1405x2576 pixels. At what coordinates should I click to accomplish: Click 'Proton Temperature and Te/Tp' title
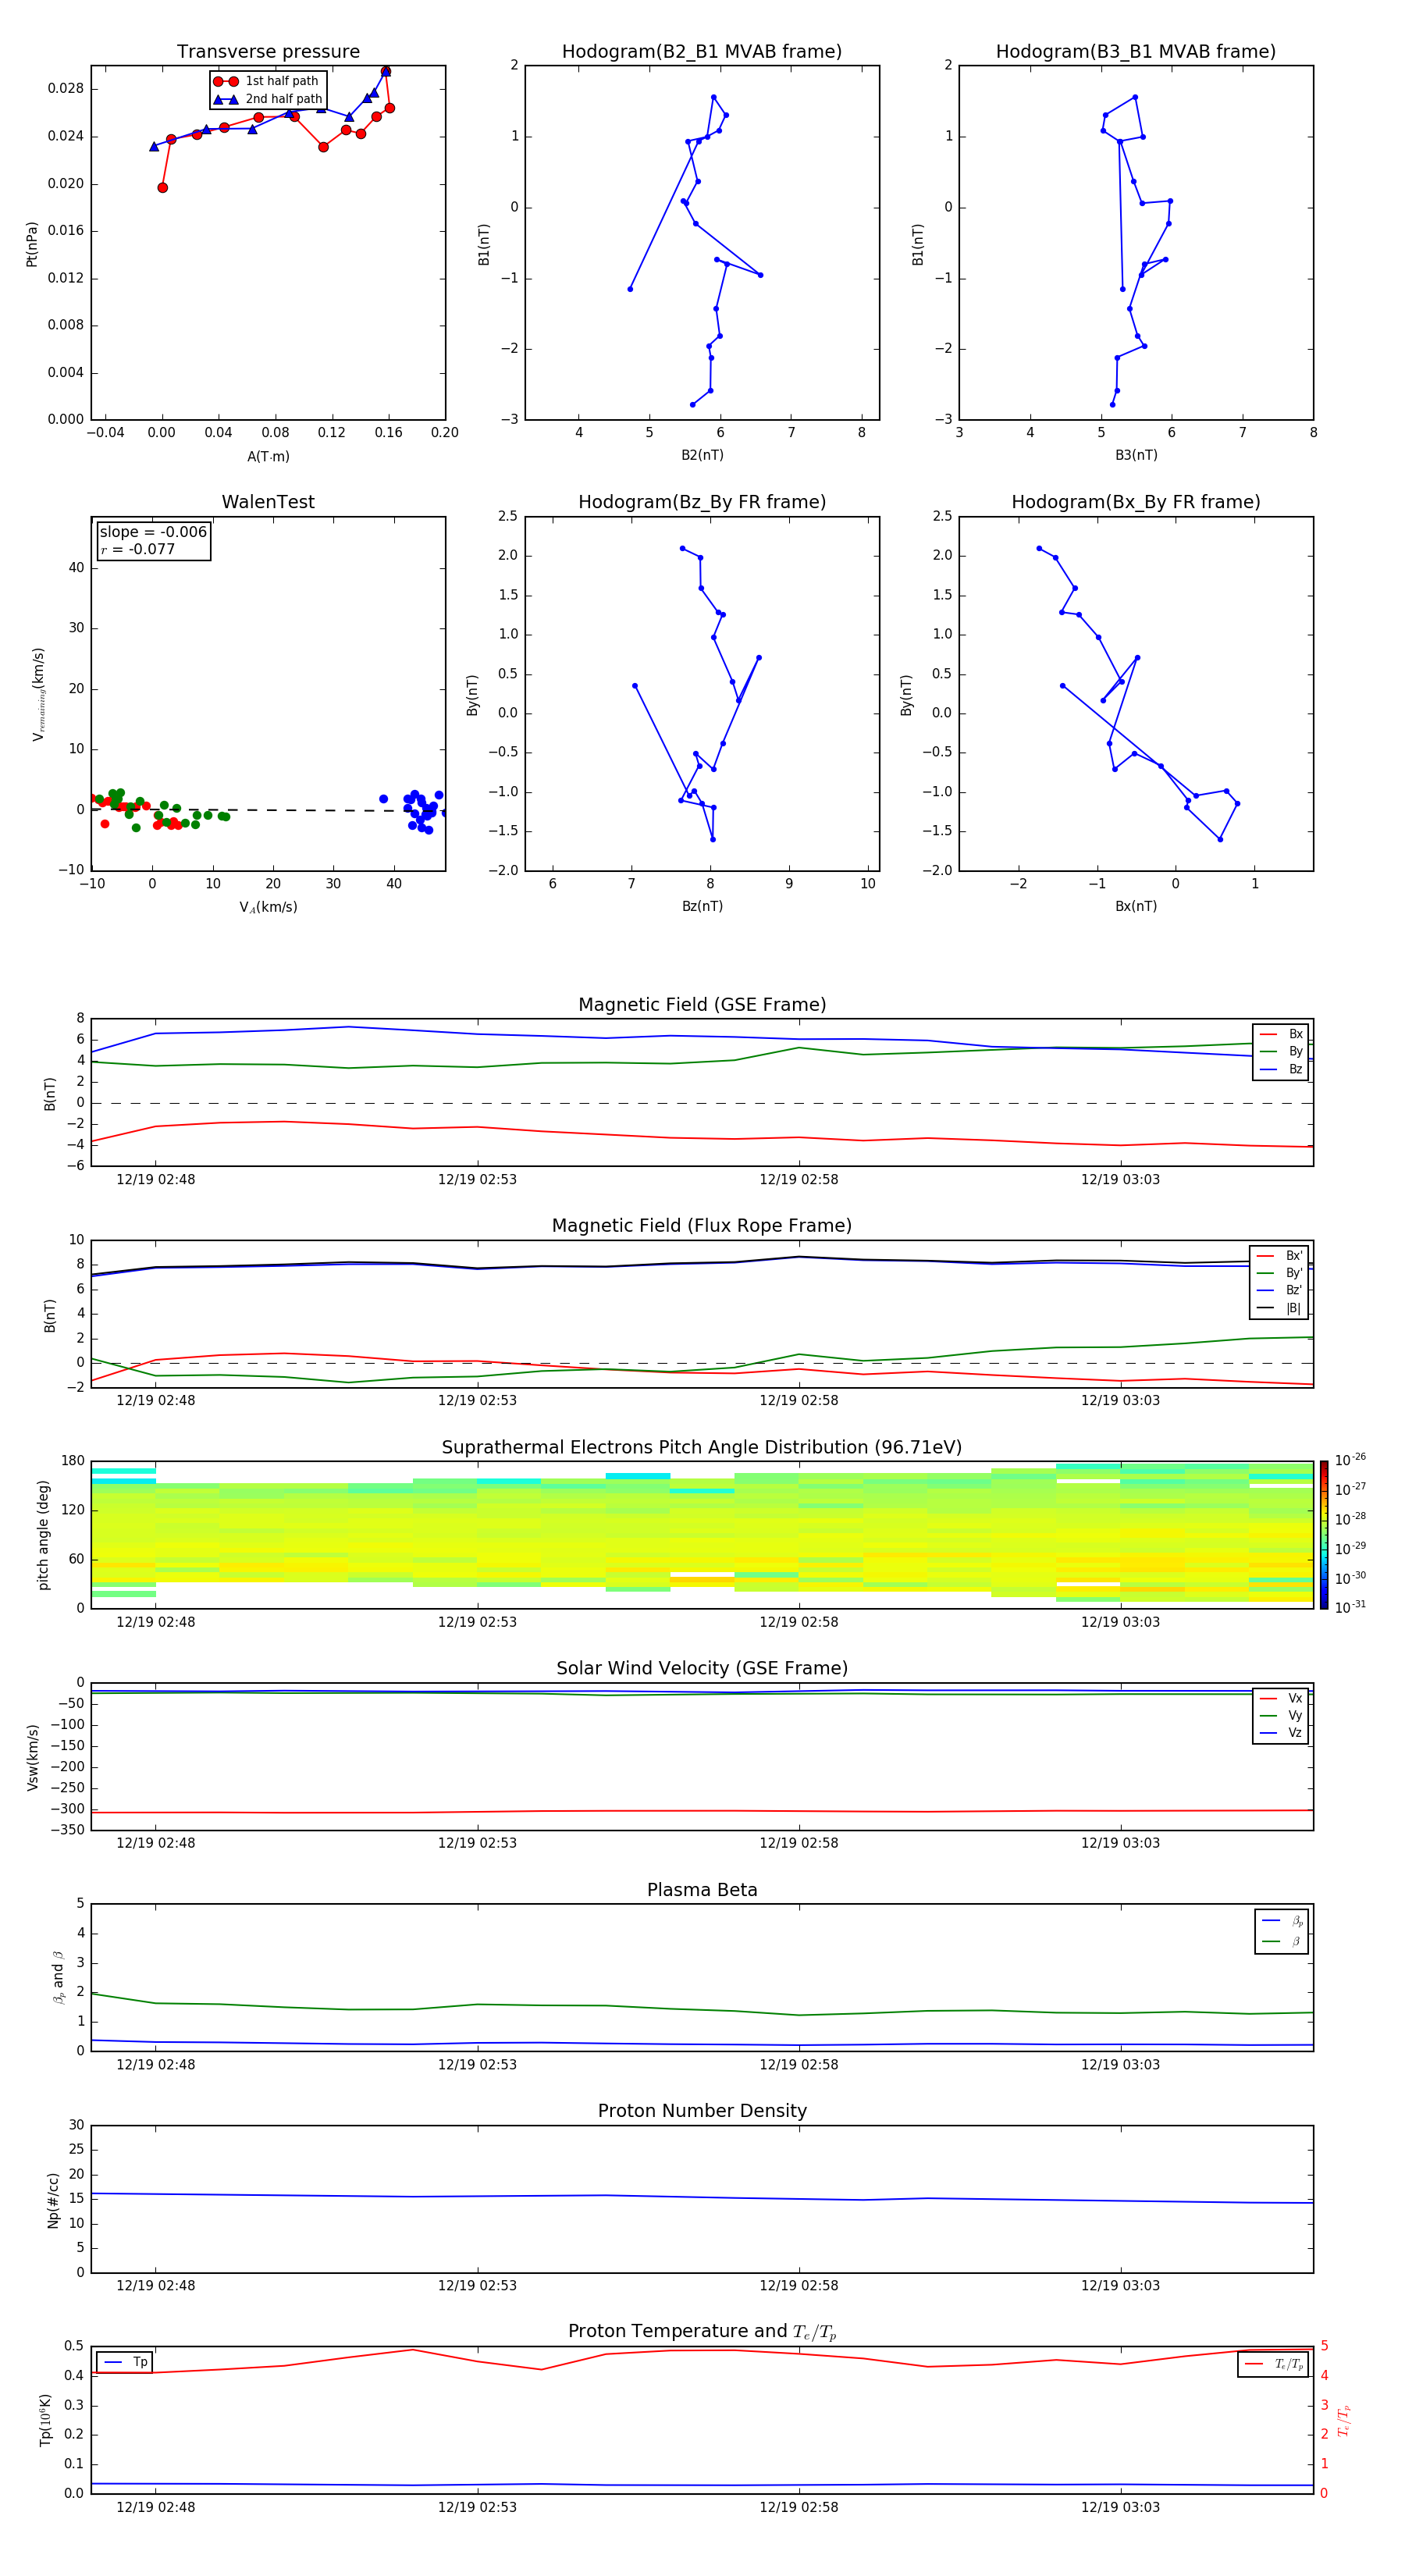coord(702,2332)
